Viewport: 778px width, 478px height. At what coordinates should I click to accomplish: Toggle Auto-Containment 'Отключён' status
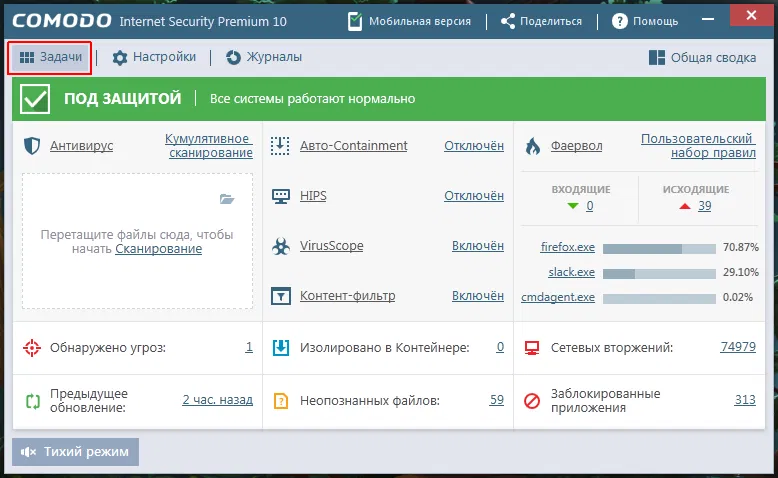(x=474, y=146)
